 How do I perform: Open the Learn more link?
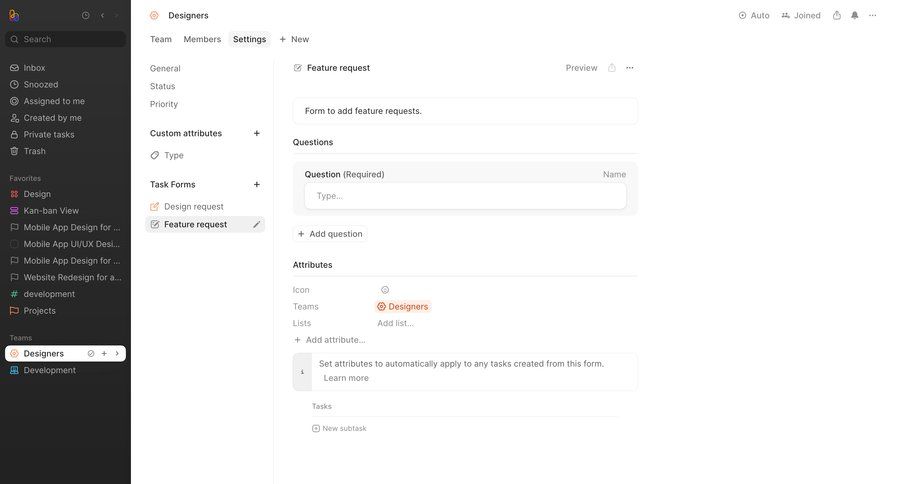[x=346, y=378]
